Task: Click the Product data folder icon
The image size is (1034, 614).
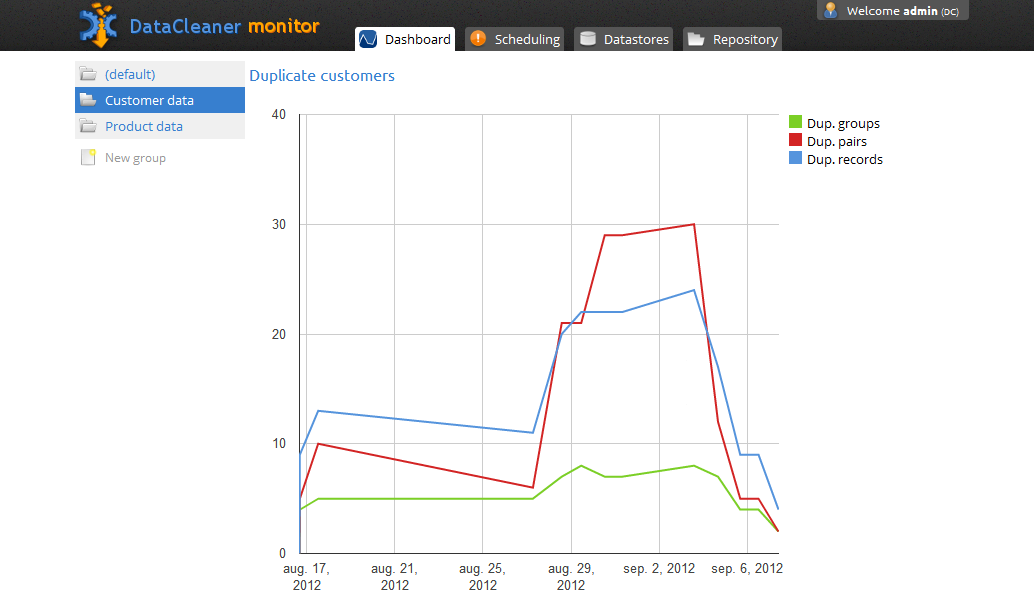Action: point(87,126)
